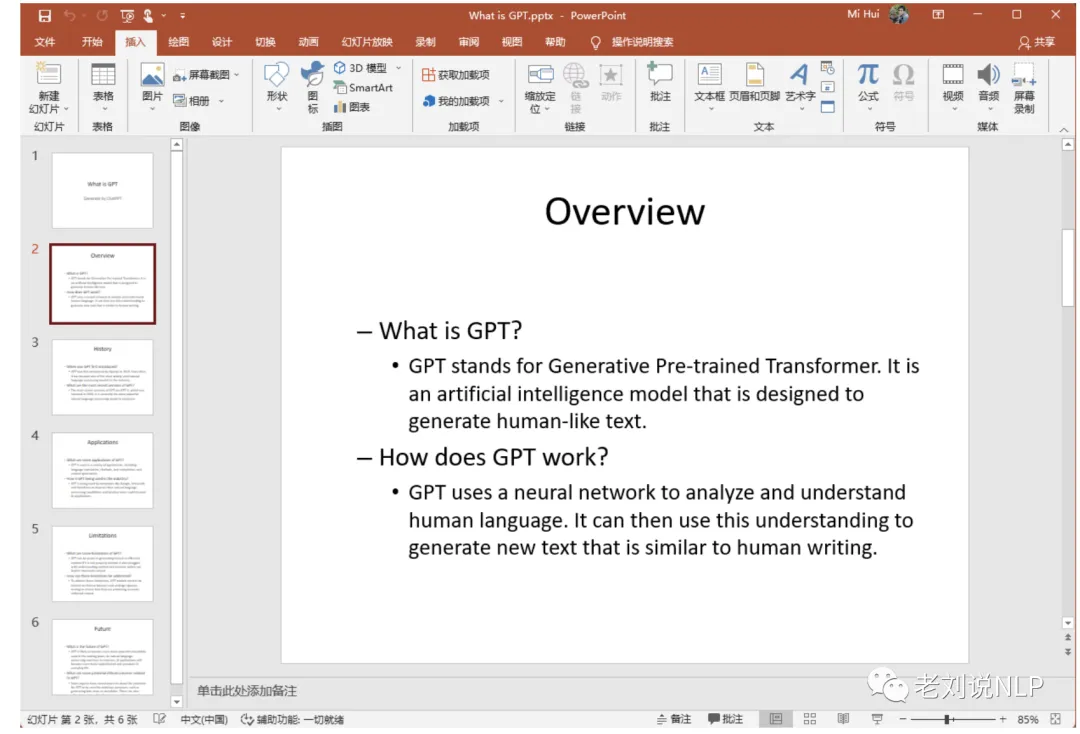Toggle the comments pane in the status bar
This screenshot has width=1080, height=734.
pyautogui.click(x=723, y=718)
